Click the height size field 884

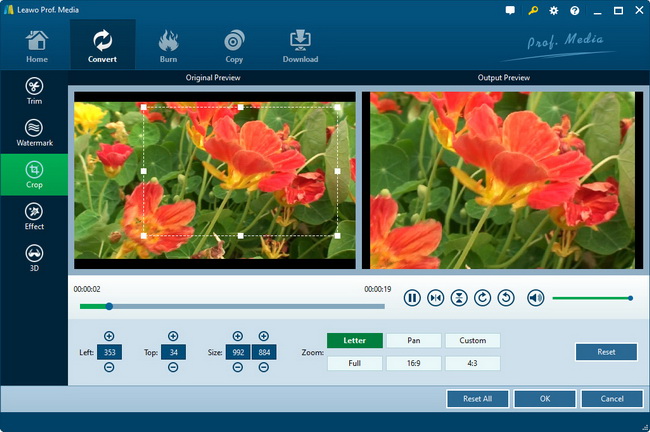[264, 352]
